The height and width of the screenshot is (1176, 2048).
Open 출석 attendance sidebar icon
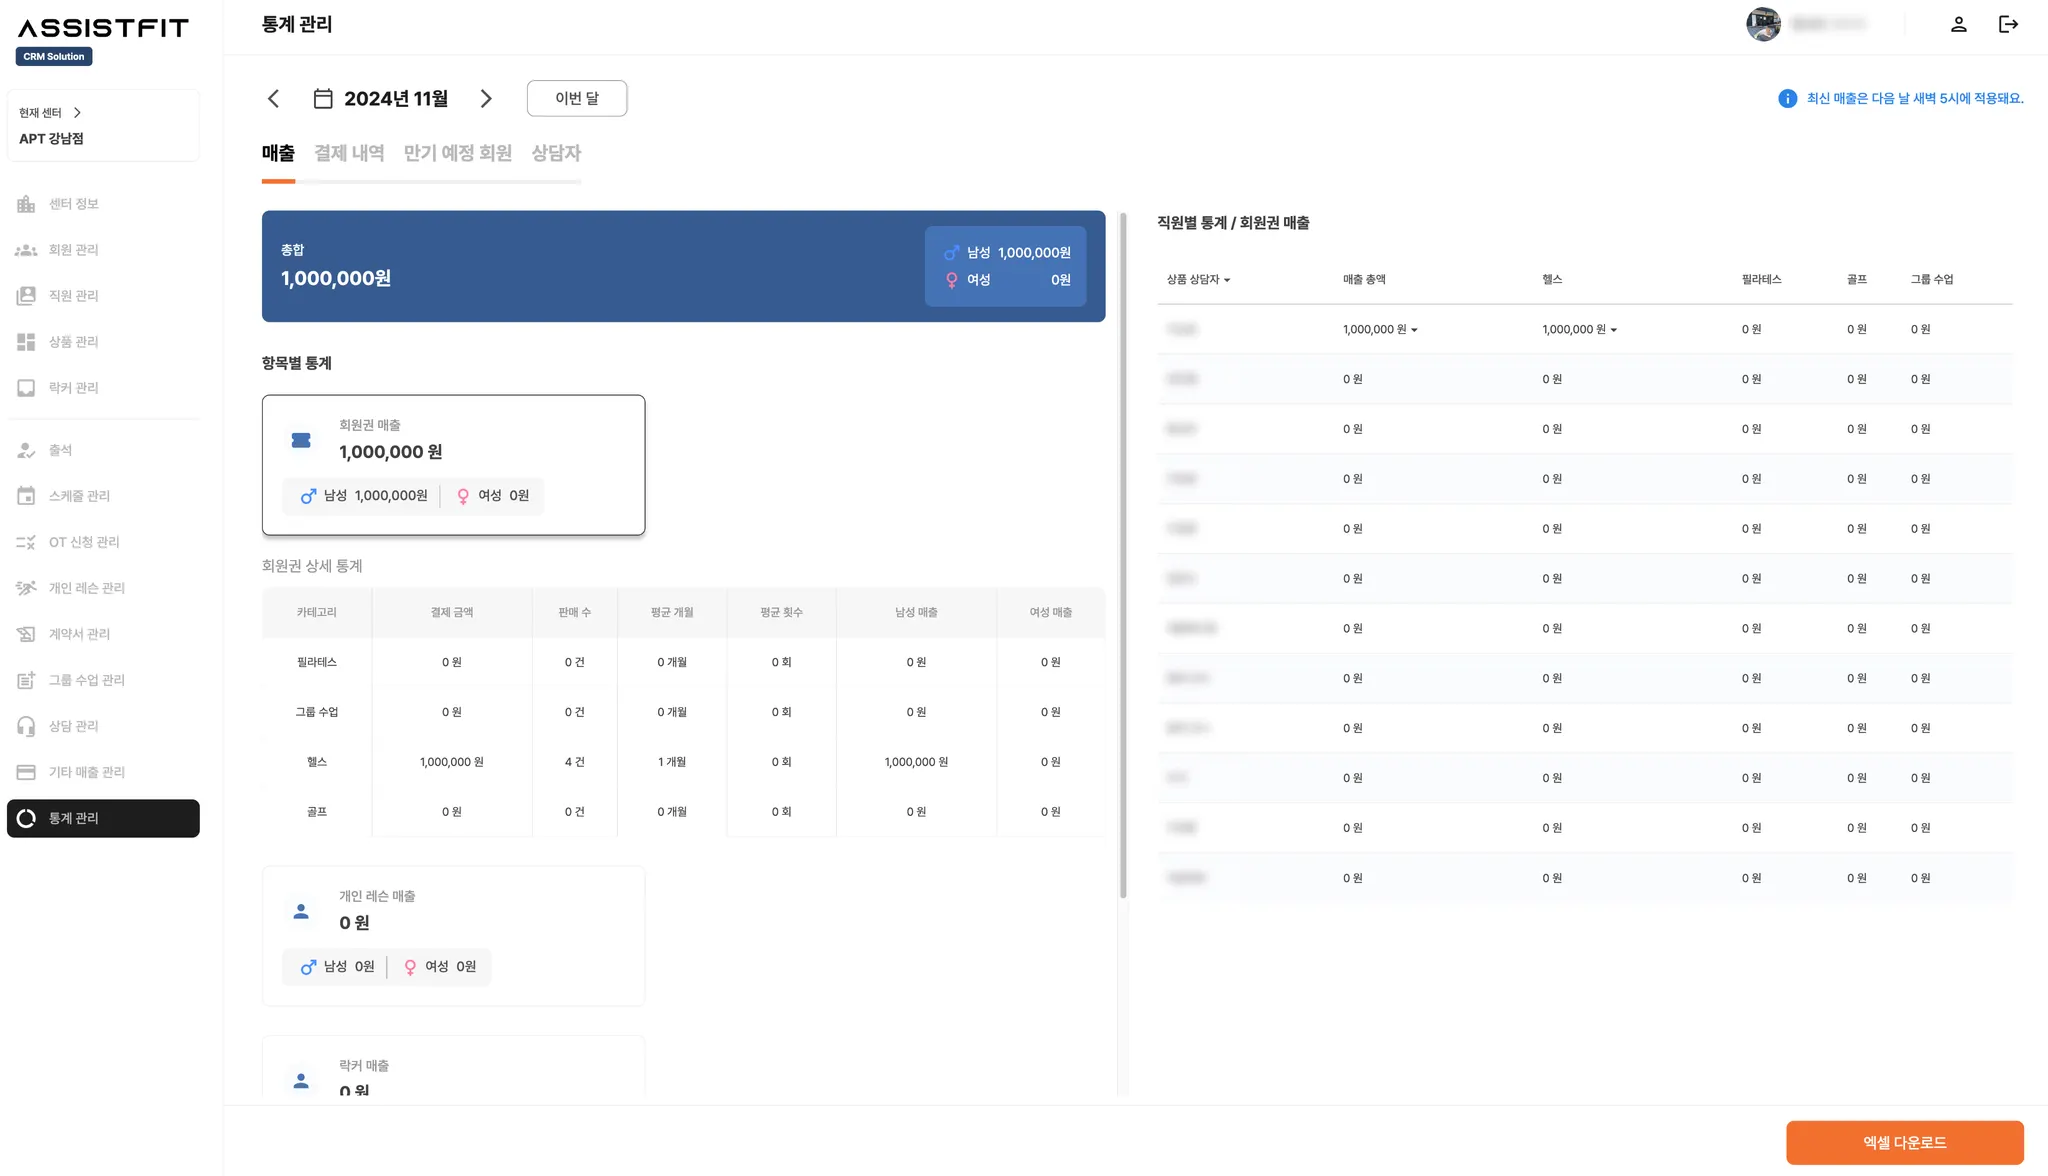tap(26, 450)
